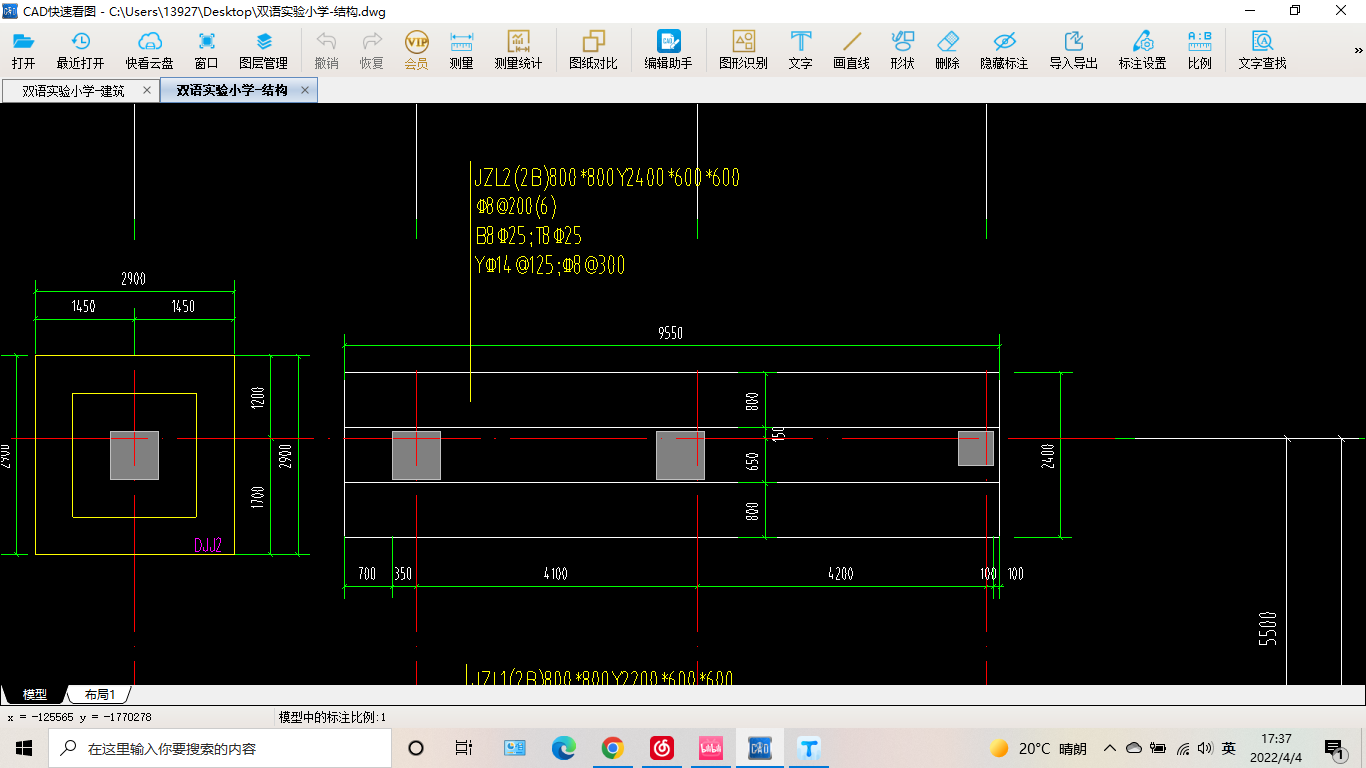Viewport: 1366px width, 768px height.
Task: Click the 模型中的标注比例:1 status text
Action: [332, 717]
